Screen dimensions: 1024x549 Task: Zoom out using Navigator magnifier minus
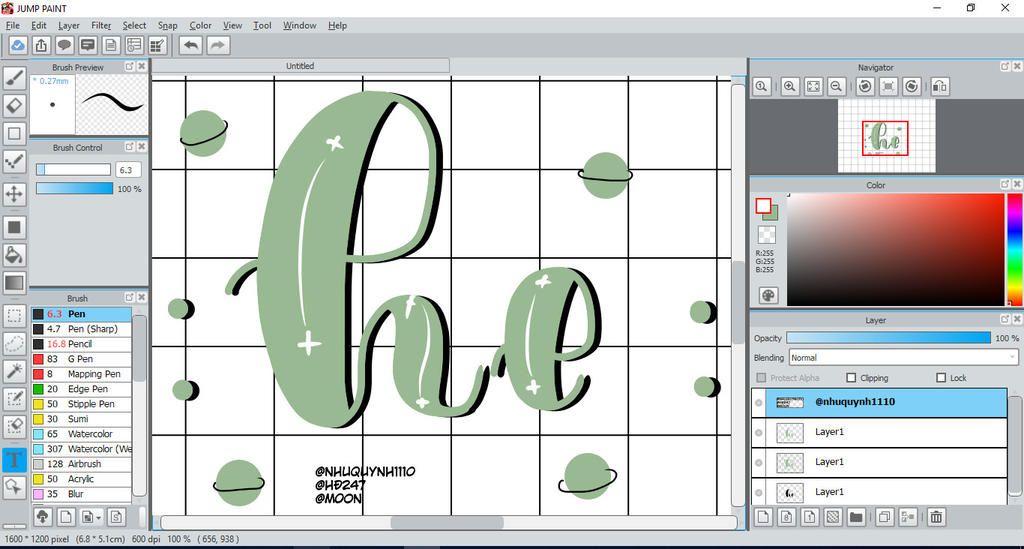837,86
